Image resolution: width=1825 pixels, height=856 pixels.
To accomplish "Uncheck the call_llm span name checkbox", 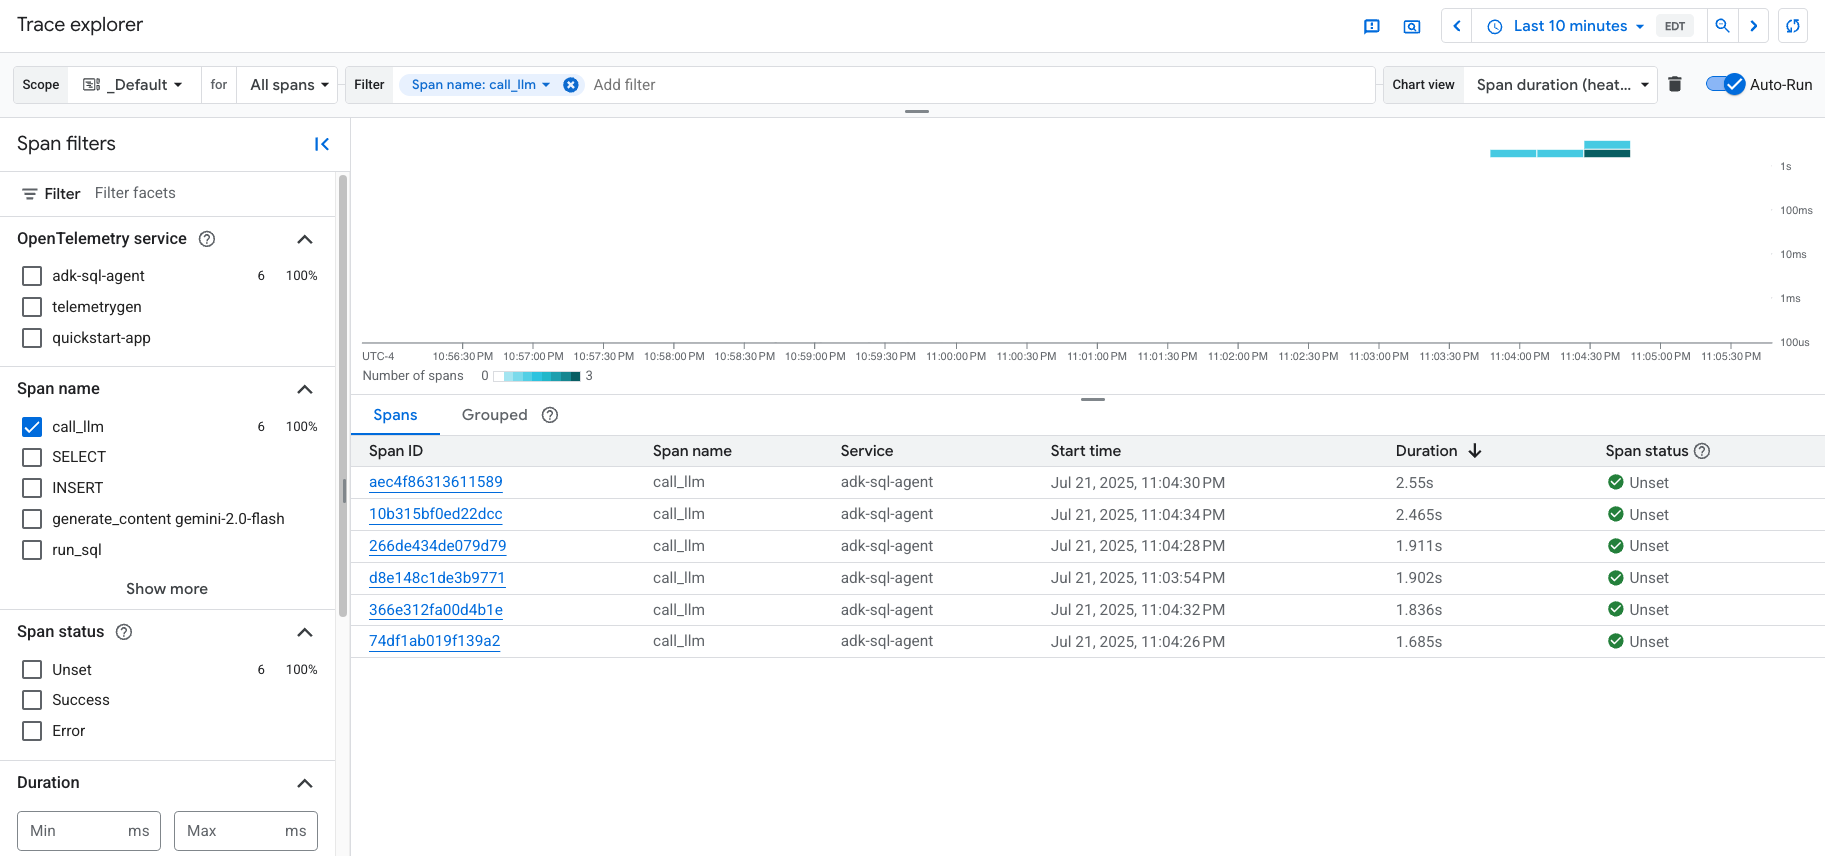I will (x=32, y=427).
